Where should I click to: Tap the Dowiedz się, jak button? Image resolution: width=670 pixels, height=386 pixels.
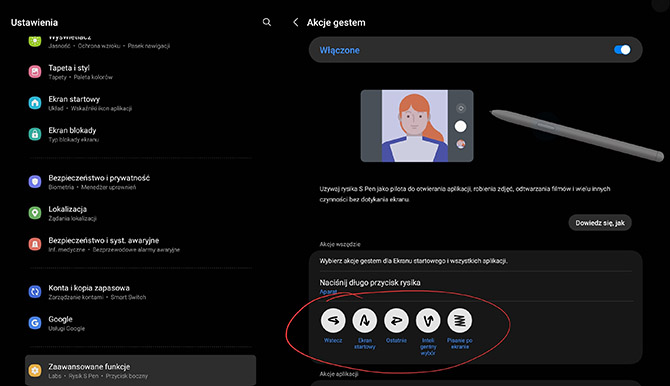(x=600, y=223)
